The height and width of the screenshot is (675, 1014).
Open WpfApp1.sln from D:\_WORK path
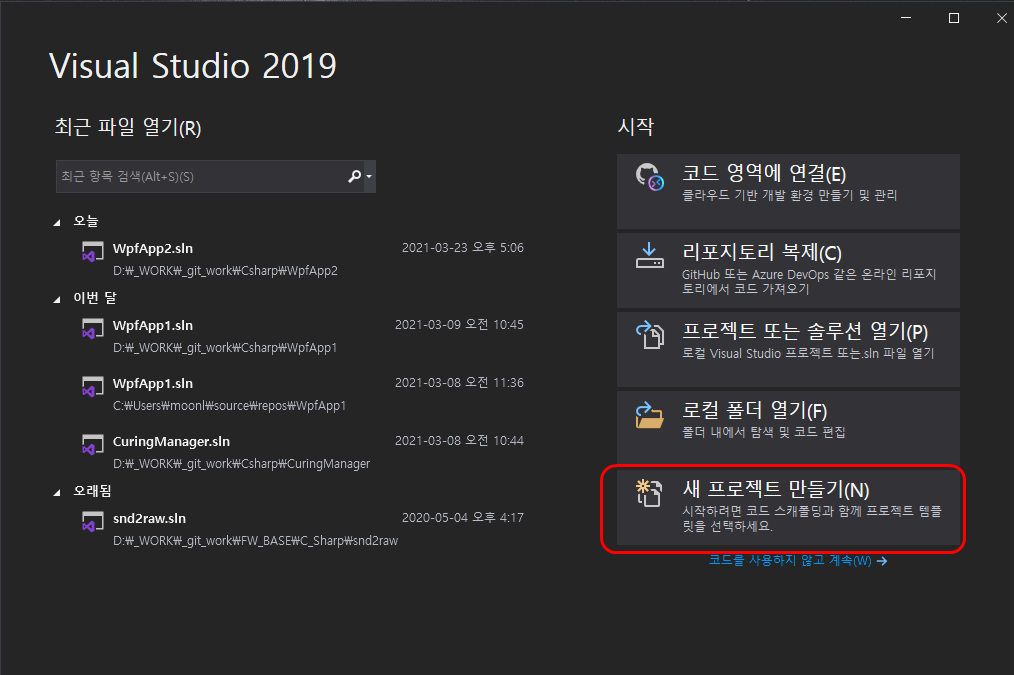coord(301,336)
